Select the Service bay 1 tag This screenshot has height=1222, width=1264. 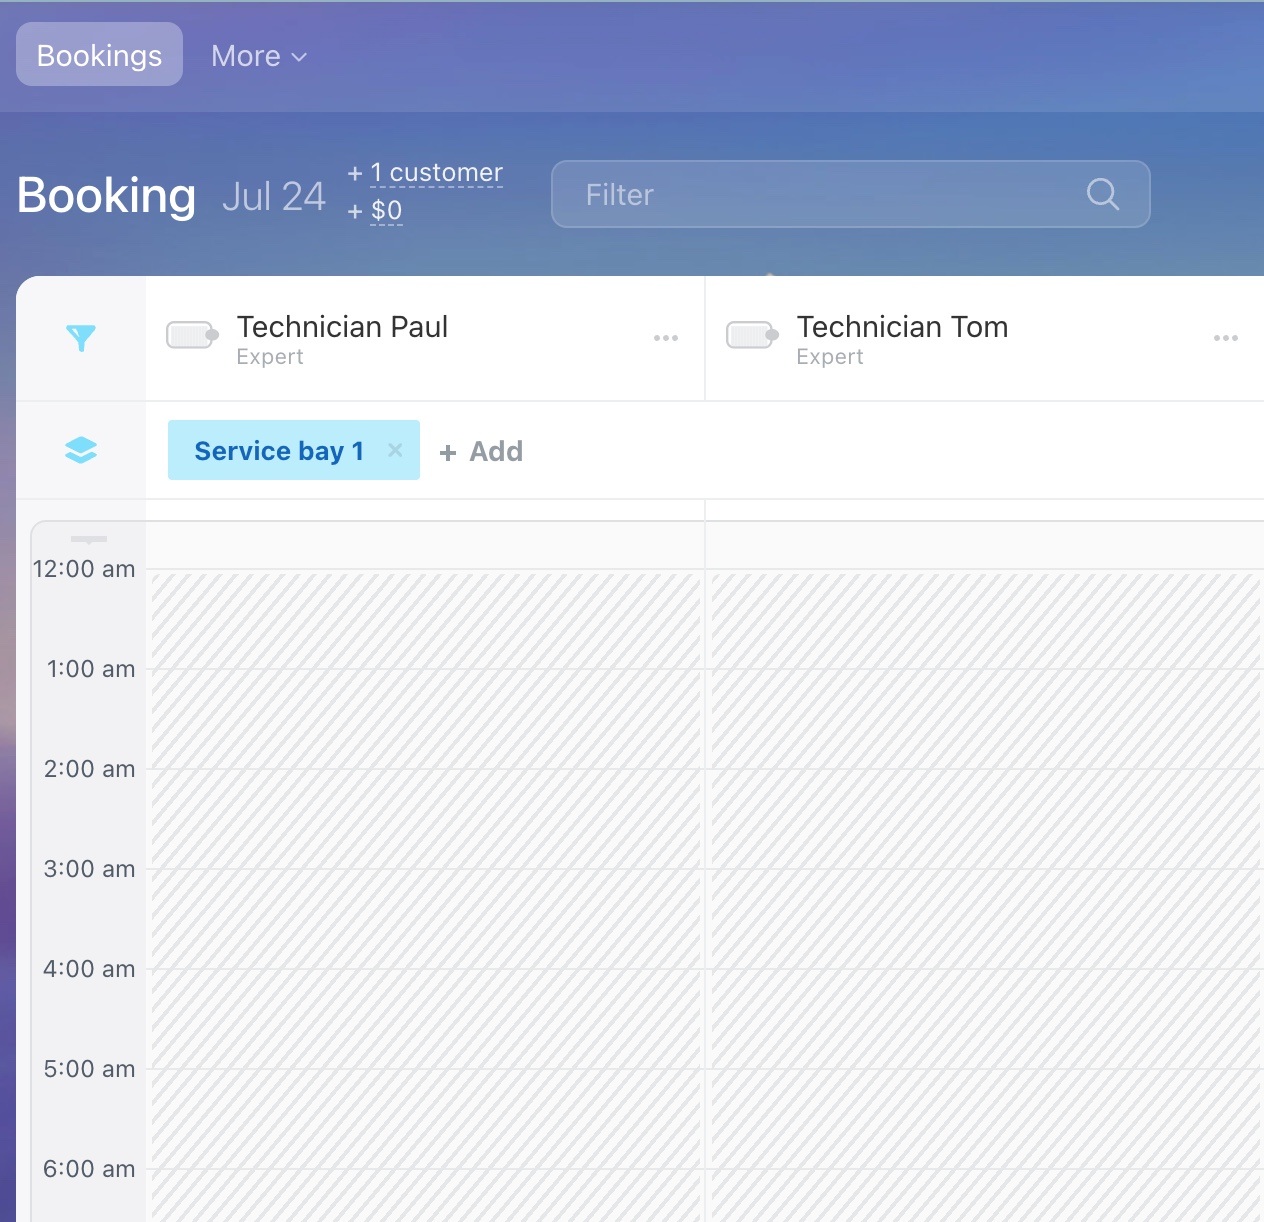278,451
